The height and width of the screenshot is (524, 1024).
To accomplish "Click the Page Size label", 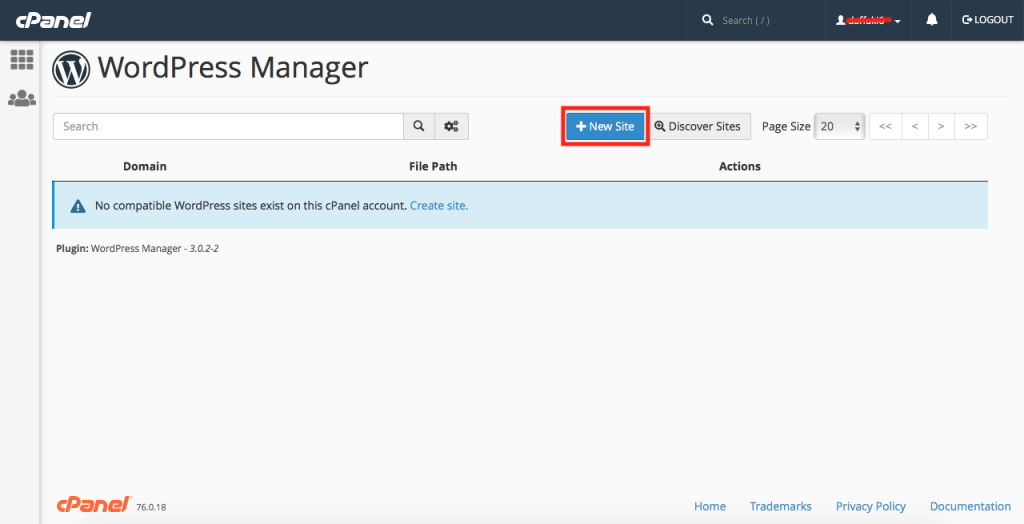I will tap(786, 126).
